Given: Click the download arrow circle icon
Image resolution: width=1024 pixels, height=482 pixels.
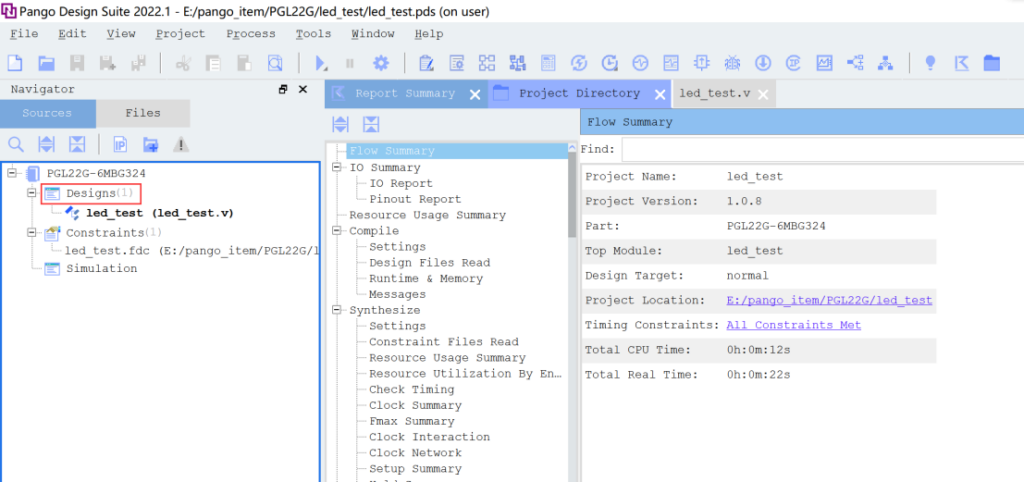Looking at the screenshot, I should coord(763,63).
